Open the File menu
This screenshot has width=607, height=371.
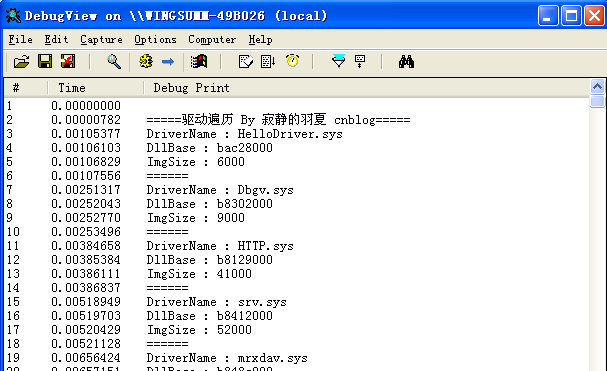(x=21, y=40)
